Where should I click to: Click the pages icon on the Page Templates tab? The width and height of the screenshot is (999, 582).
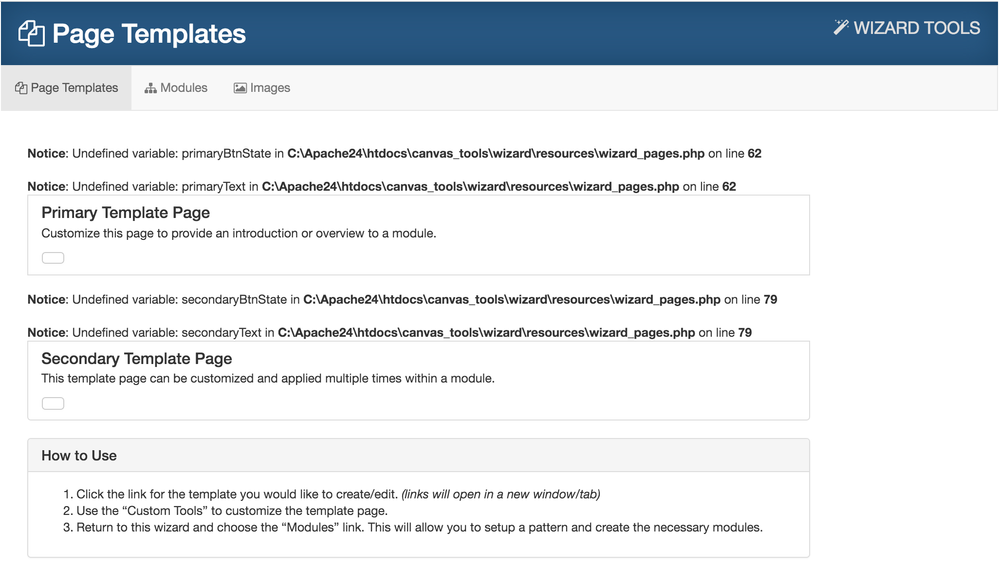pyautogui.click(x=21, y=88)
